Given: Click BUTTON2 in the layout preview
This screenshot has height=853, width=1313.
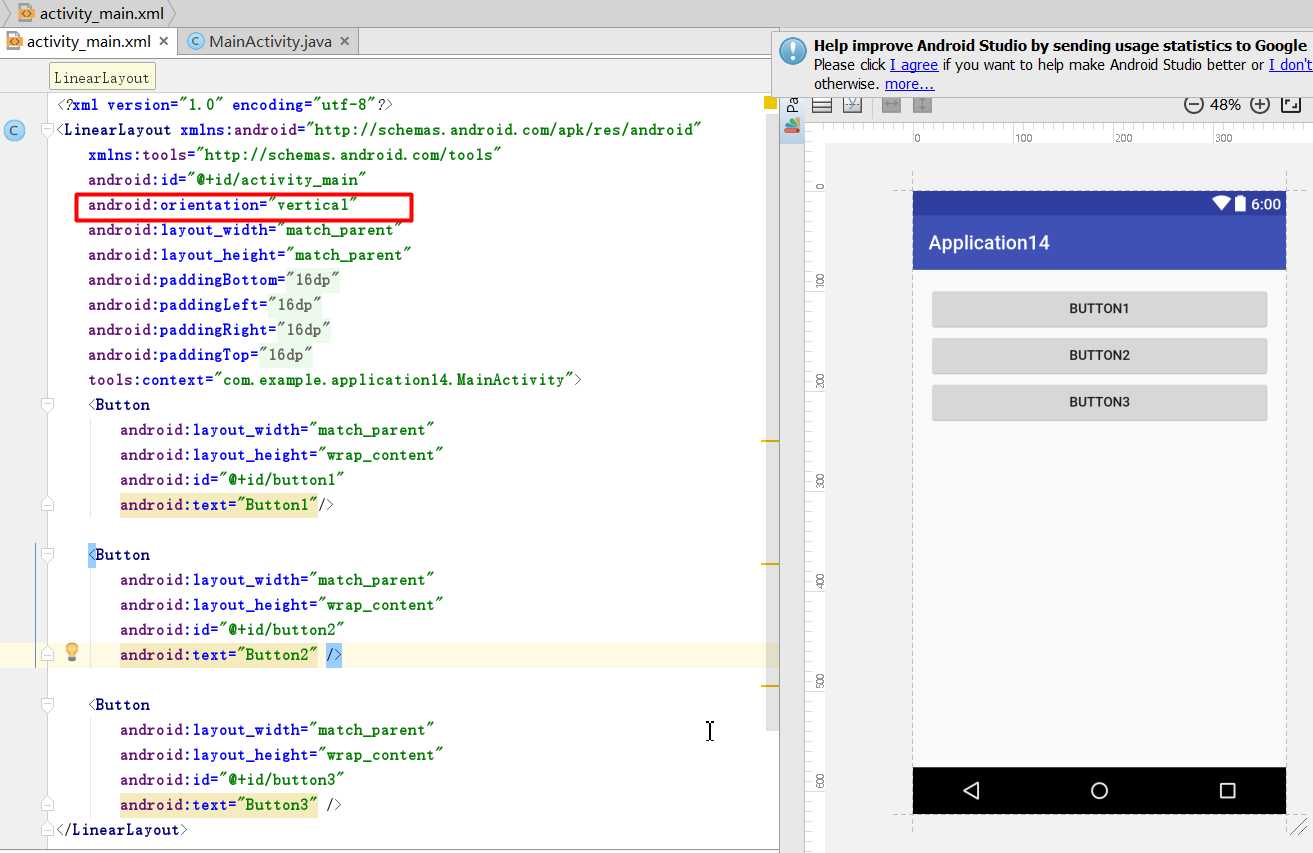Looking at the screenshot, I should (x=1099, y=355).
